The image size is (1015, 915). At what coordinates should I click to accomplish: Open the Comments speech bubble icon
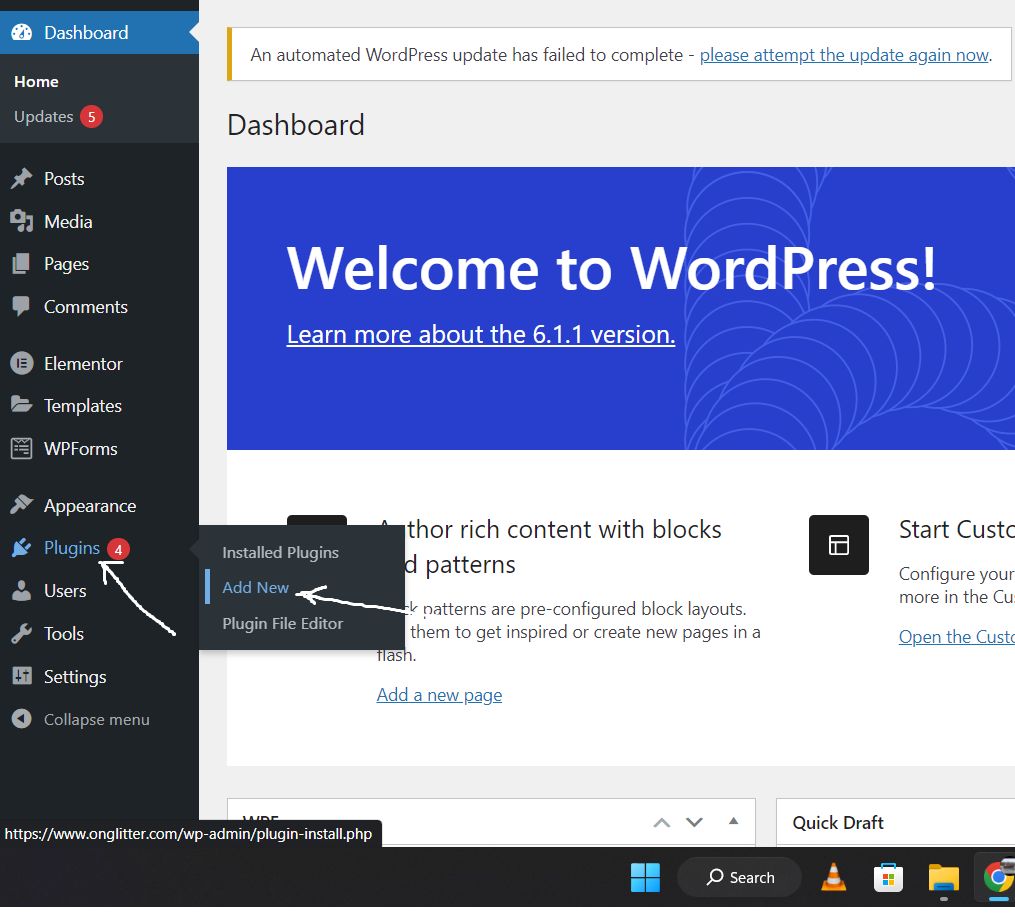(21, 306)
